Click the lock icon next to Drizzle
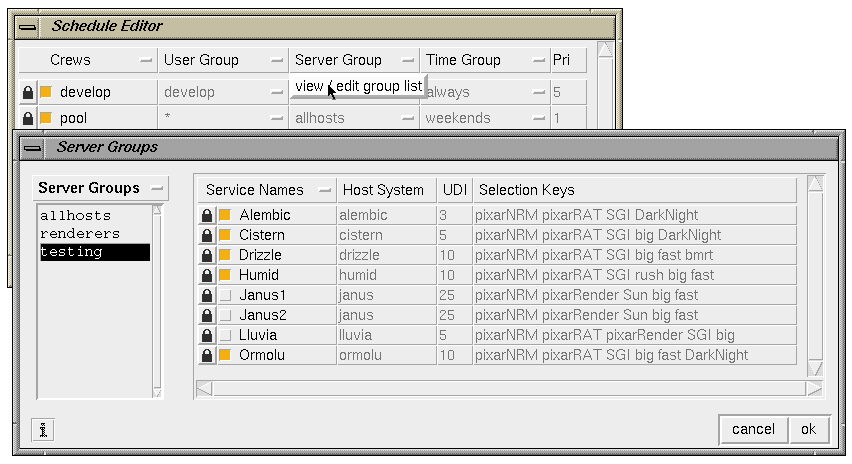Image resolution: width=852 pixels, height=464 pixels. 207,255
